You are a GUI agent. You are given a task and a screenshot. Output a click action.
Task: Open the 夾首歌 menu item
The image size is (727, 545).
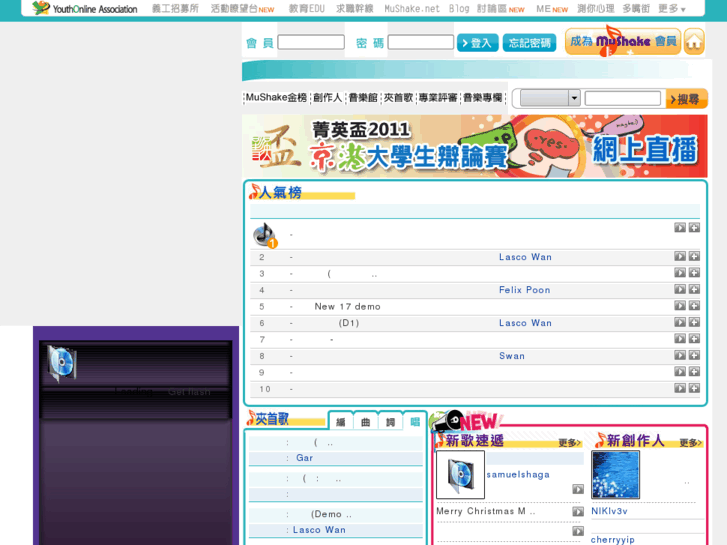[398, 97]
